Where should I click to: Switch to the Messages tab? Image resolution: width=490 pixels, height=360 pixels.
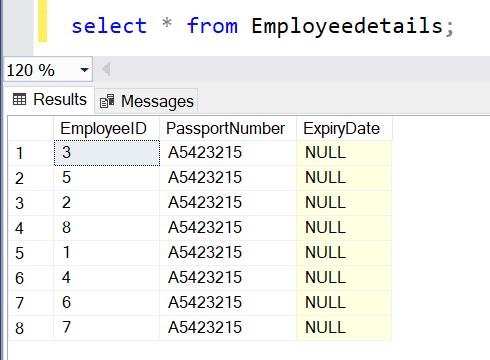tap(147, 101)
